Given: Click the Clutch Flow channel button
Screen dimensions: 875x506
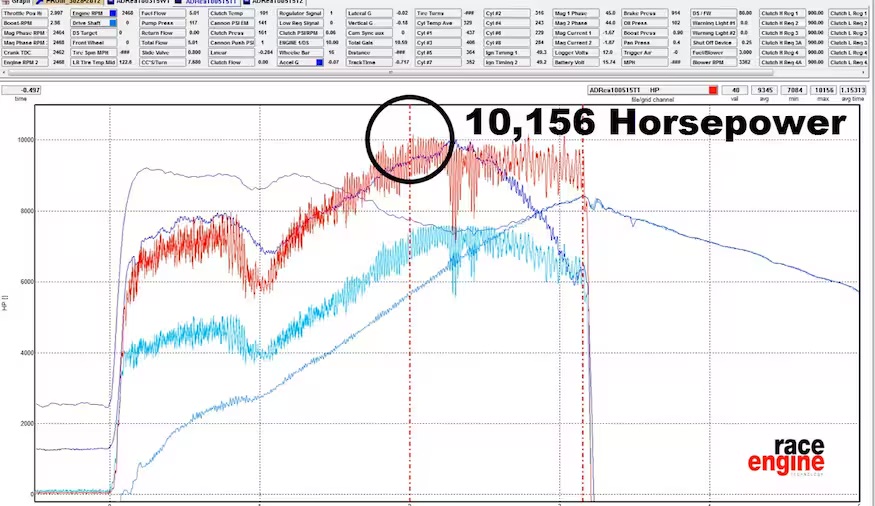Looking at the screenshot, I should (x=232, y=62).
